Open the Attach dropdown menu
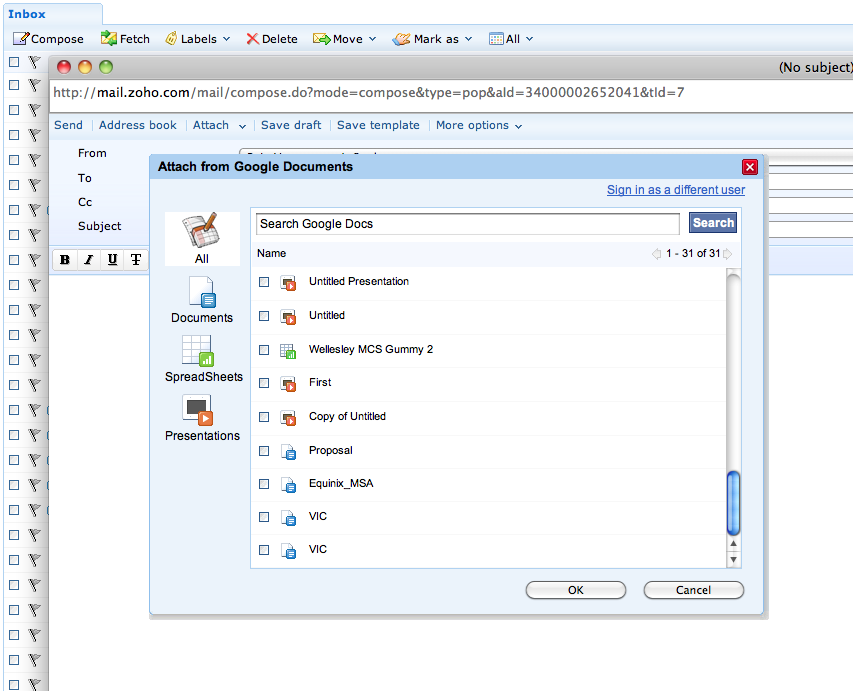 click(219, 125)
